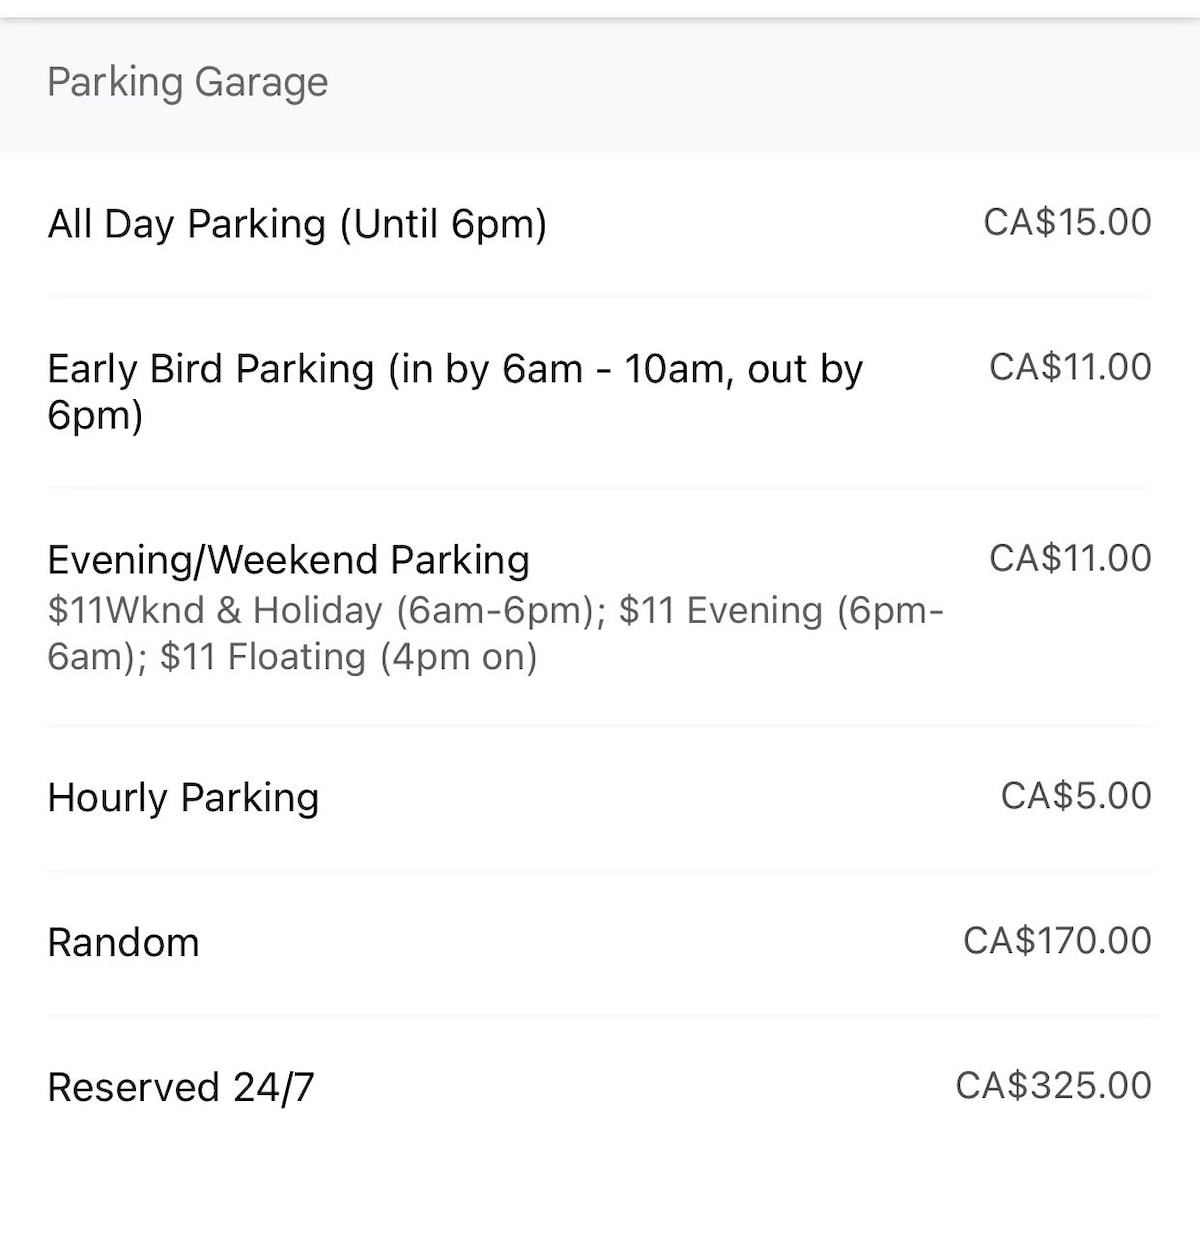Viewport: 1200px width, 1244px height.
Task: Tap the CA$15.00 all day price
Action: 1067,222
